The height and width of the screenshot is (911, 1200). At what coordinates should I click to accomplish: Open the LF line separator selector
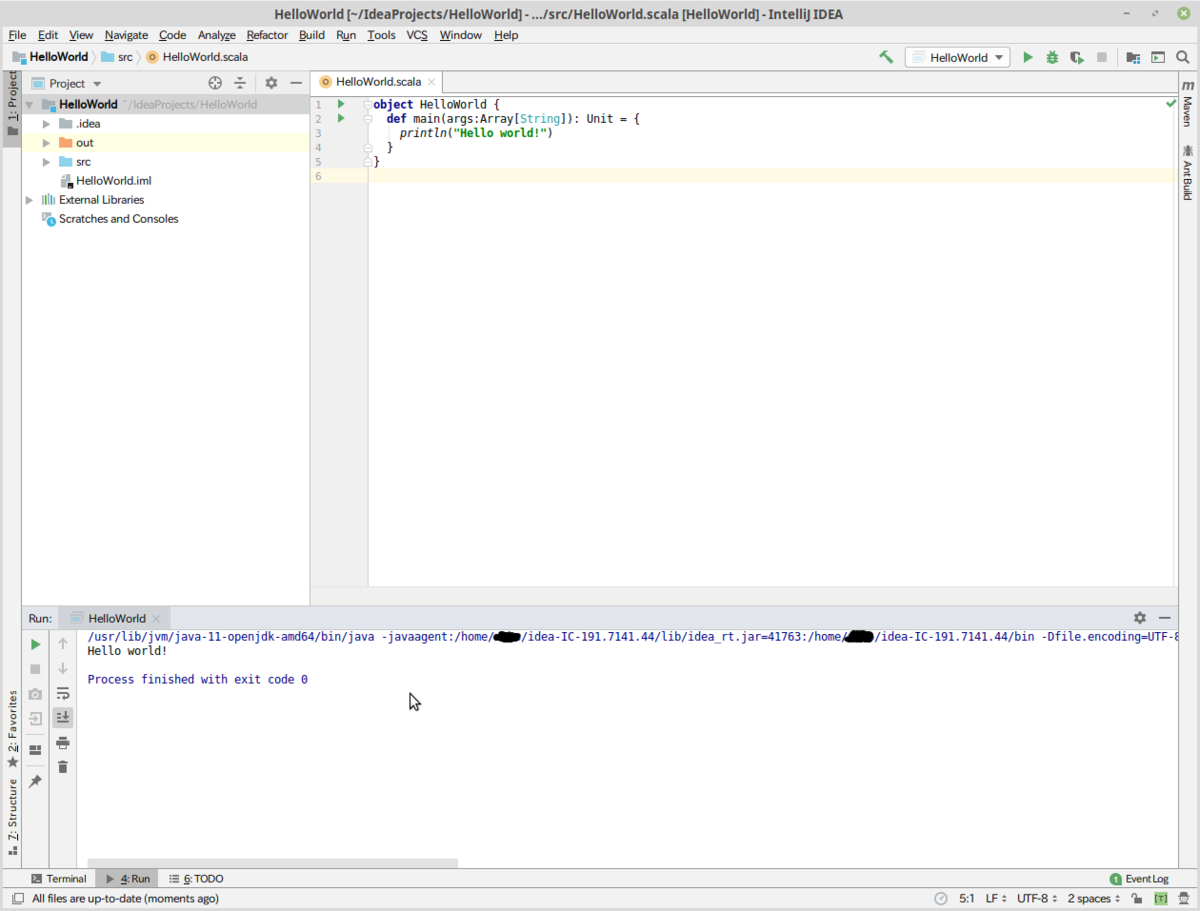tap(996, 898)
